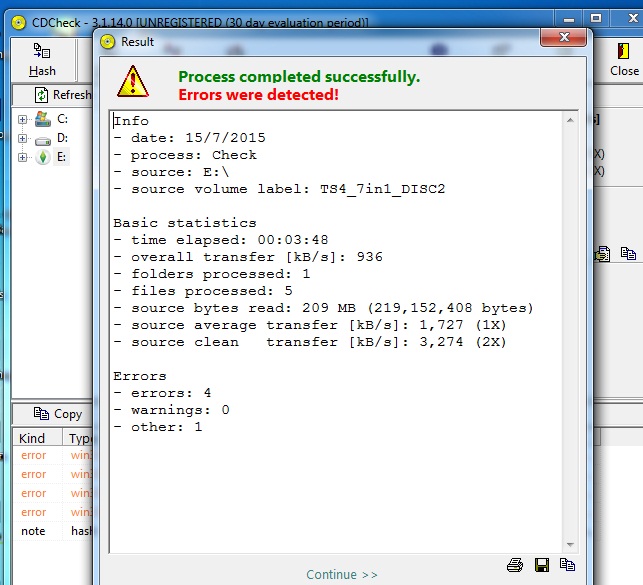Open the Refresh tab

[x=62, y=95]
